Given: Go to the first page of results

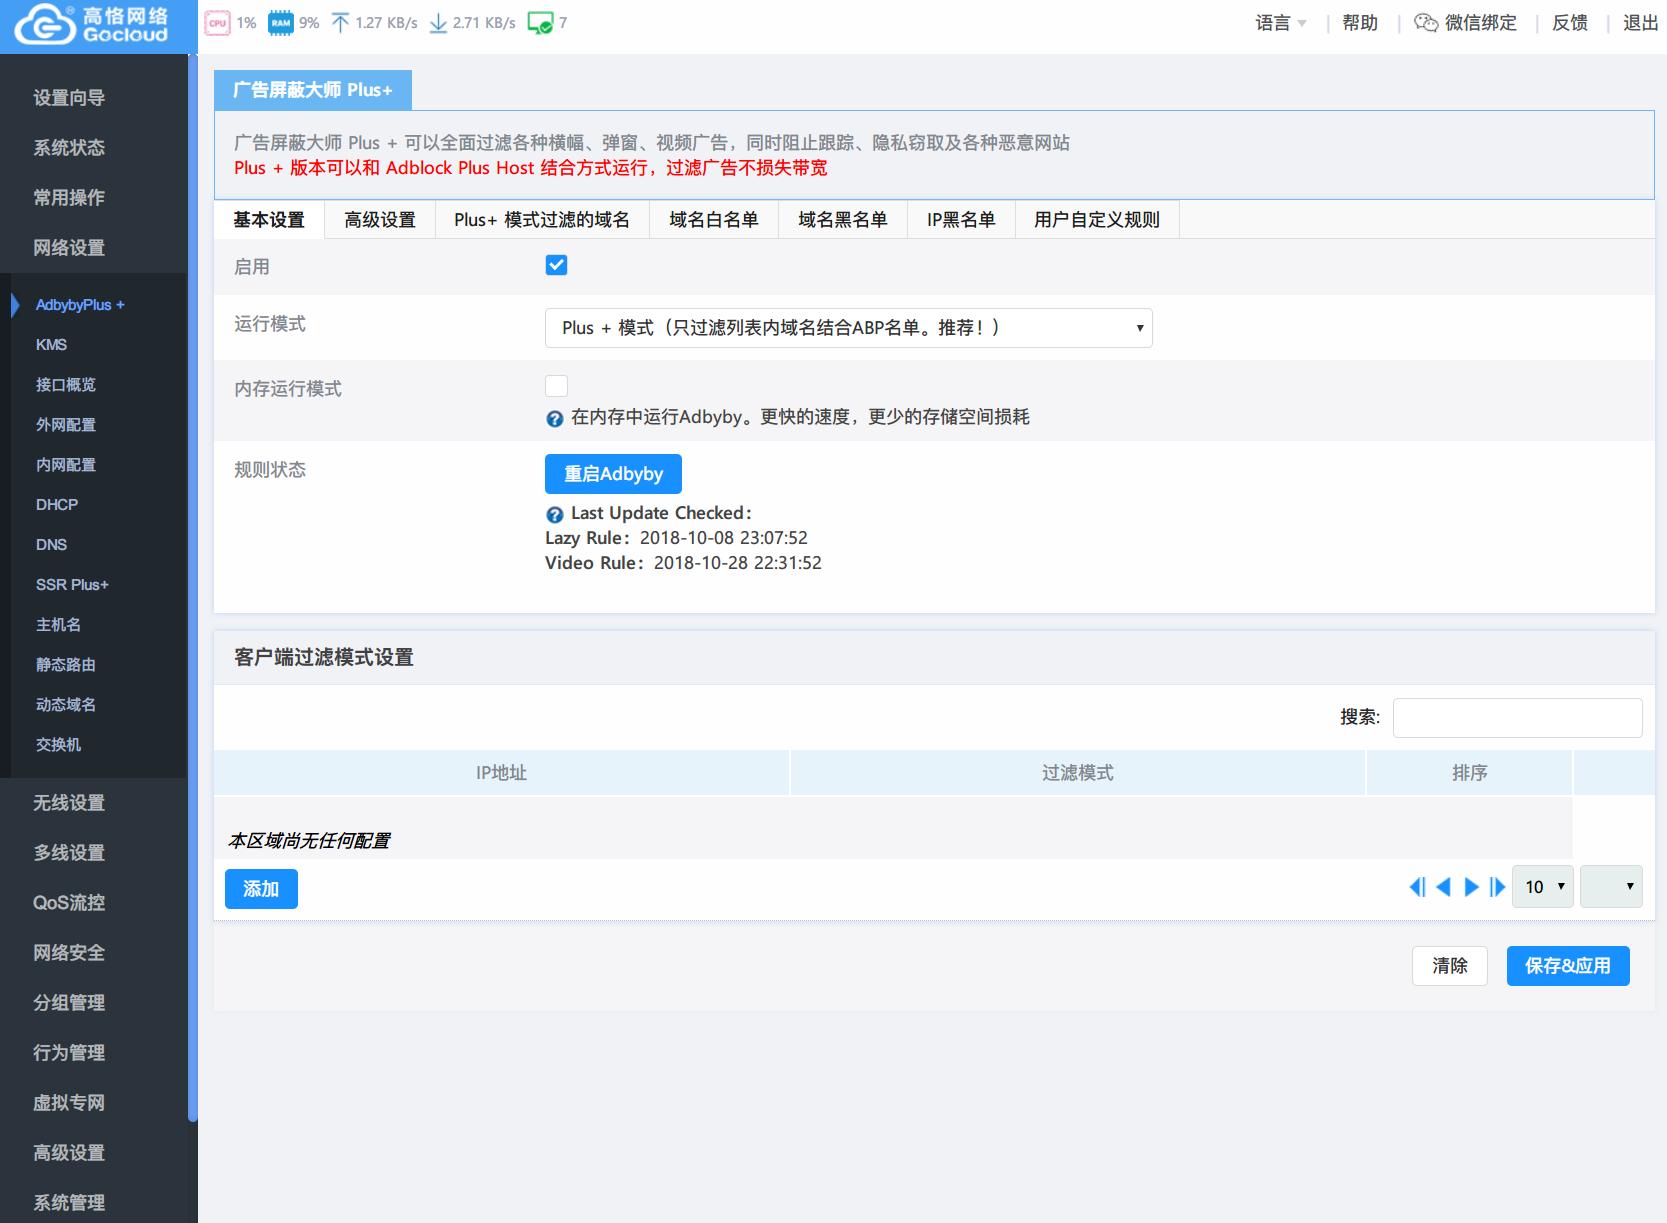Looking at the screenshot, I should [x=1417, y=887].
